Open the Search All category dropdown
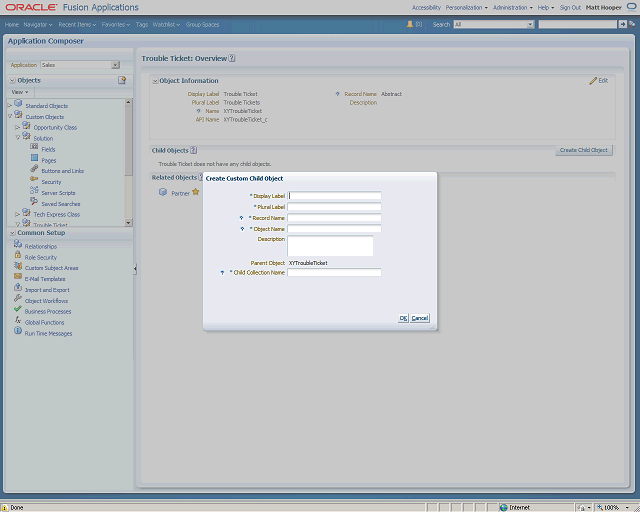 [x=530, y=24]
